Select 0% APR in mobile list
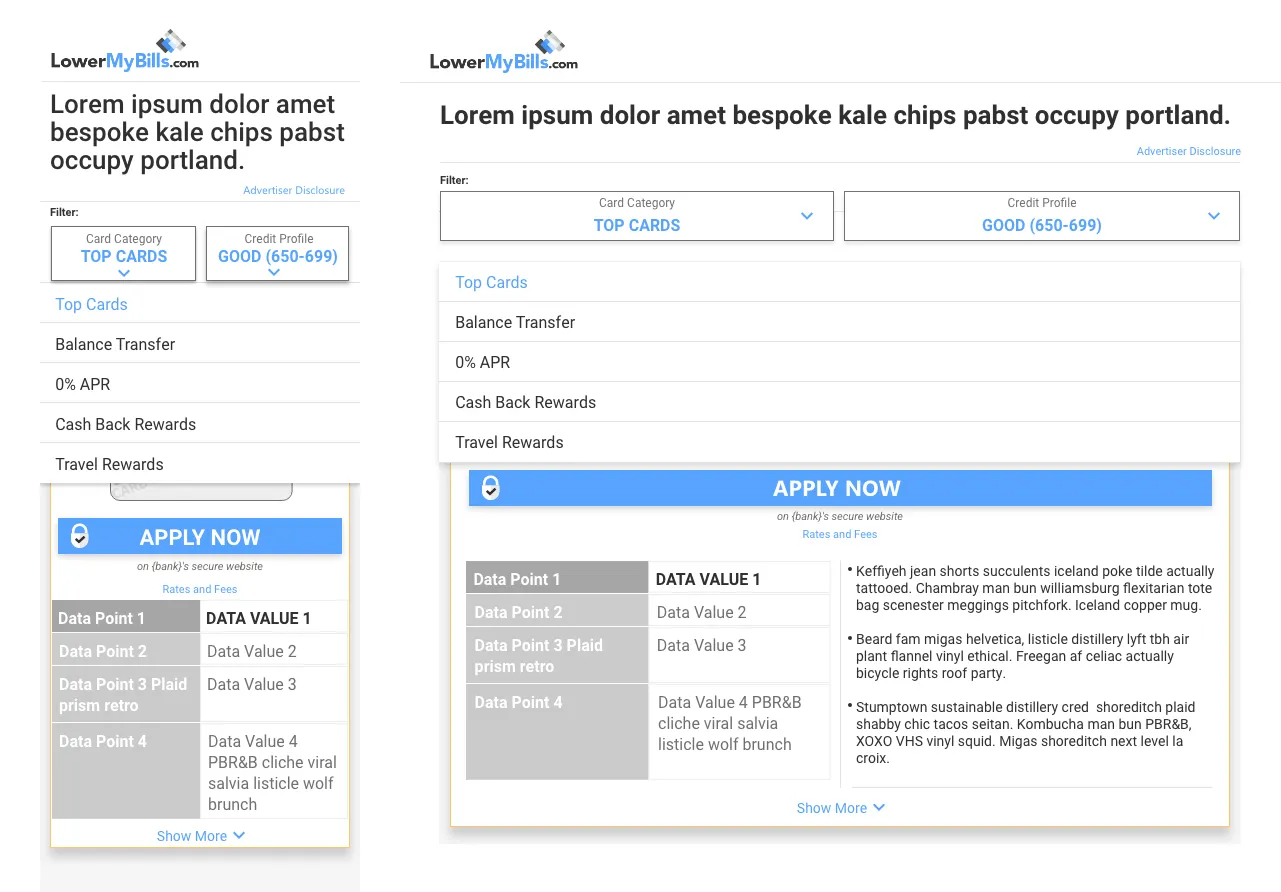The image size is (1281, 892). [x=200, y=384]
